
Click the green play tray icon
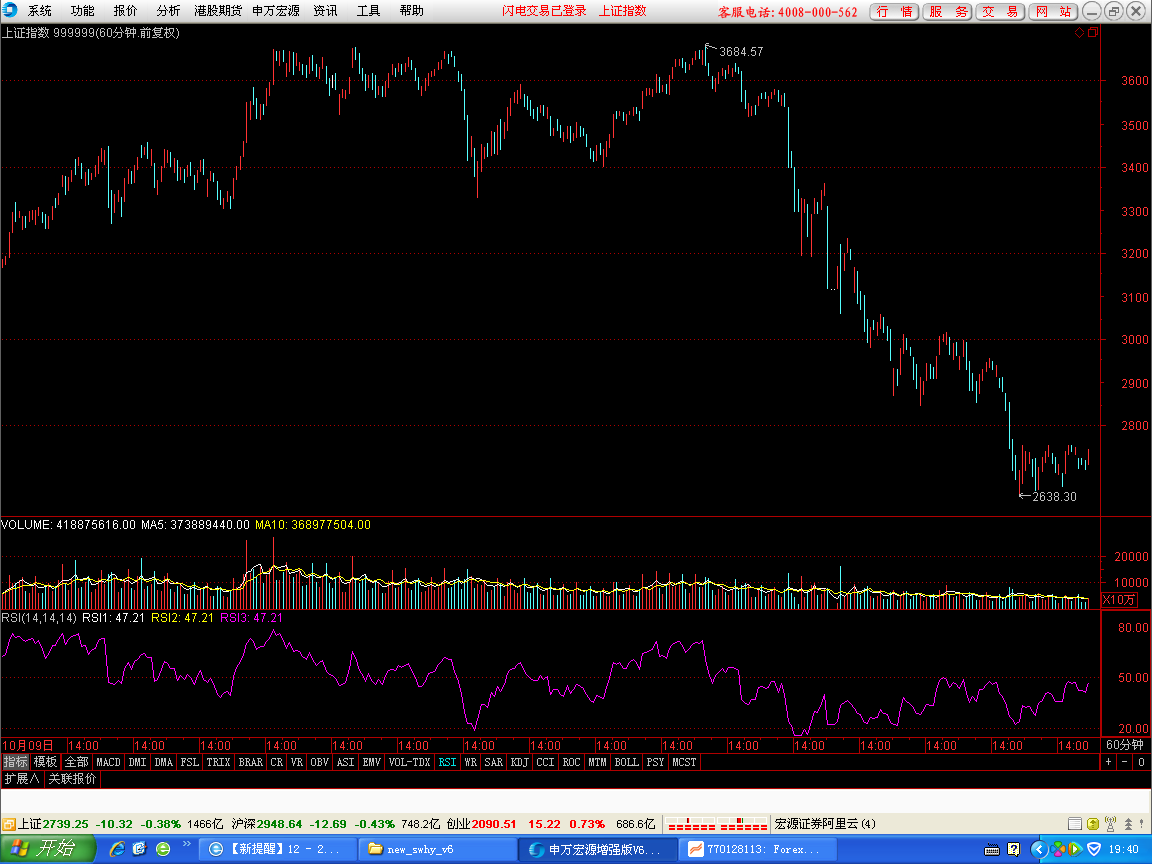coord(1075,850)
